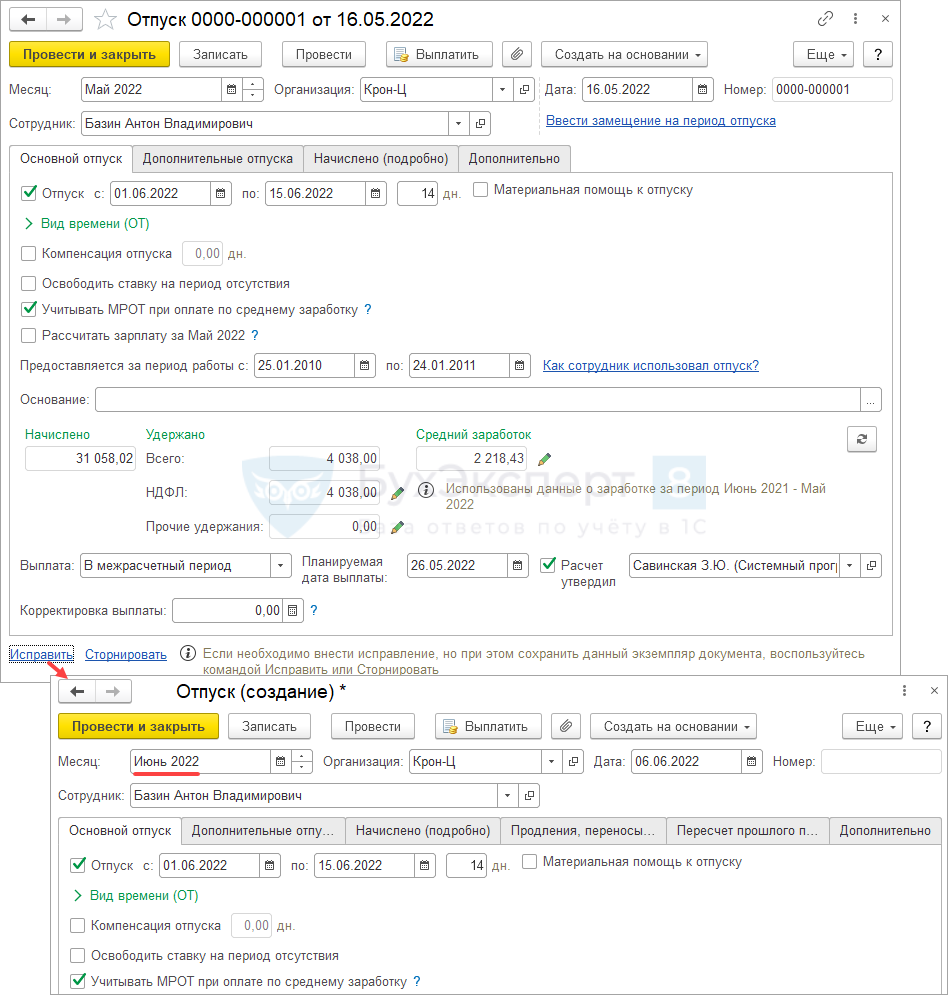
Task: Click the pencil icon beside Средний заработок amount
Action: click(x=544, y=459)
